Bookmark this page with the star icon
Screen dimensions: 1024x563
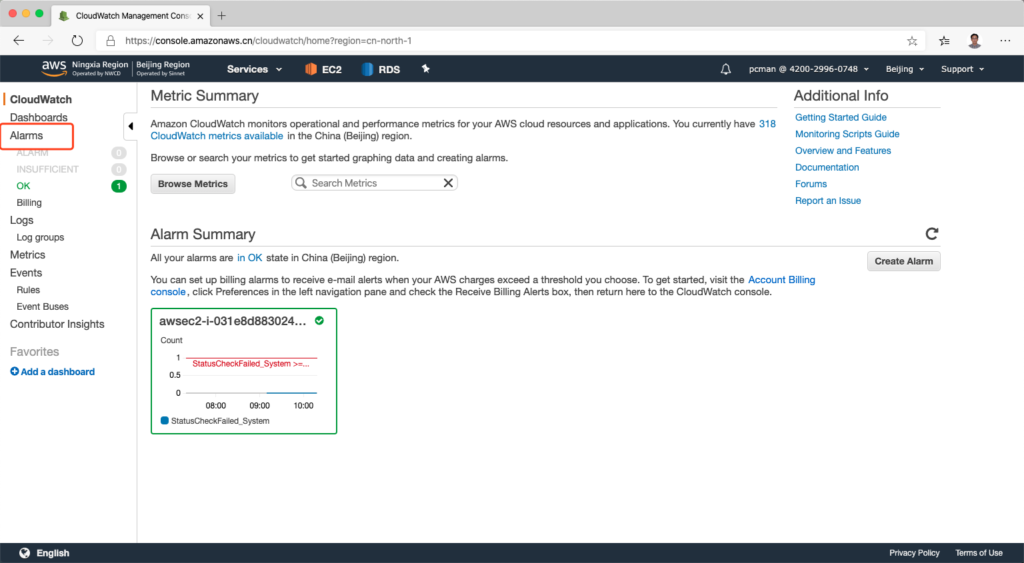(912, 41)
